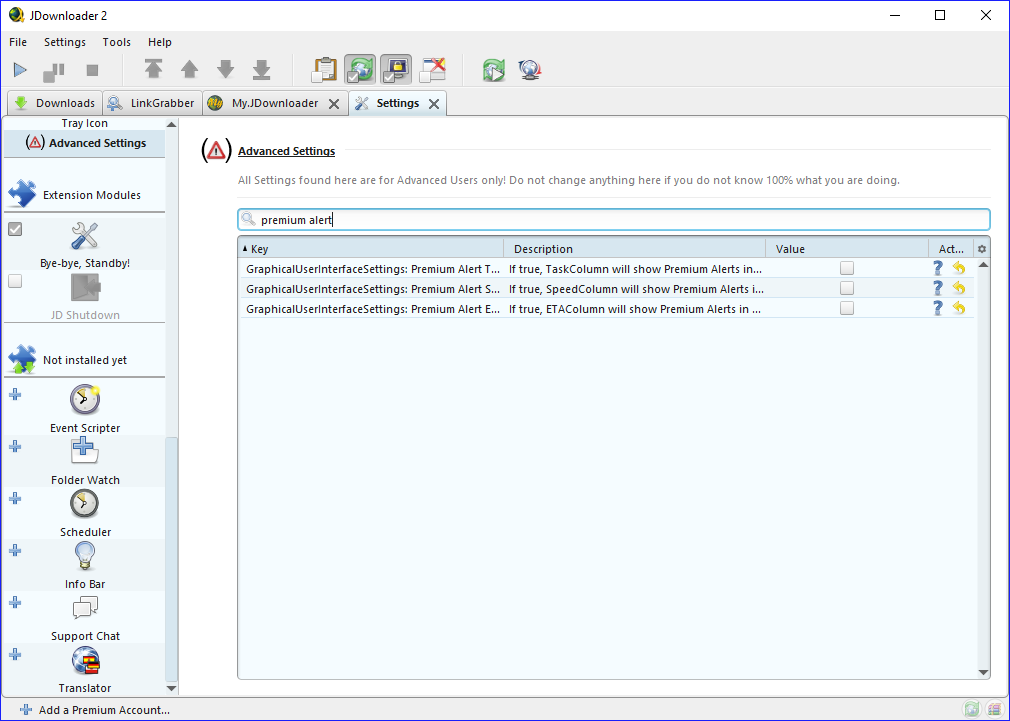This screenshot has width=1010, height=721.
Task: Open File menu
Action: (18, 42)
